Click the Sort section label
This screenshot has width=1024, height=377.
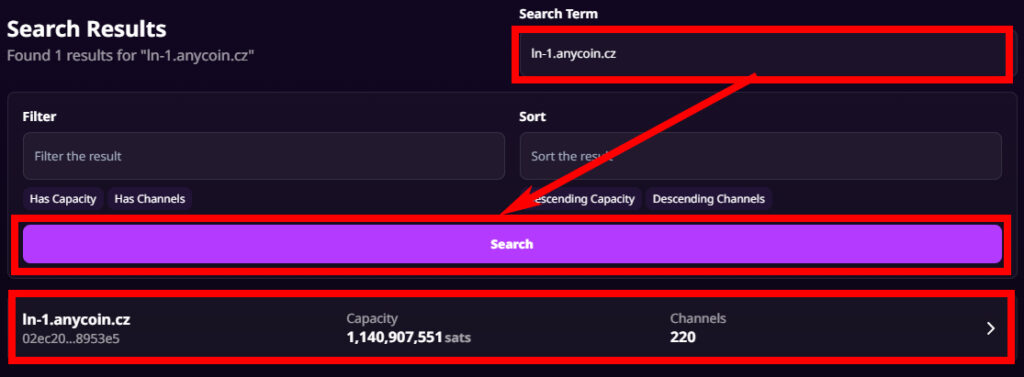tap(532, 117)
